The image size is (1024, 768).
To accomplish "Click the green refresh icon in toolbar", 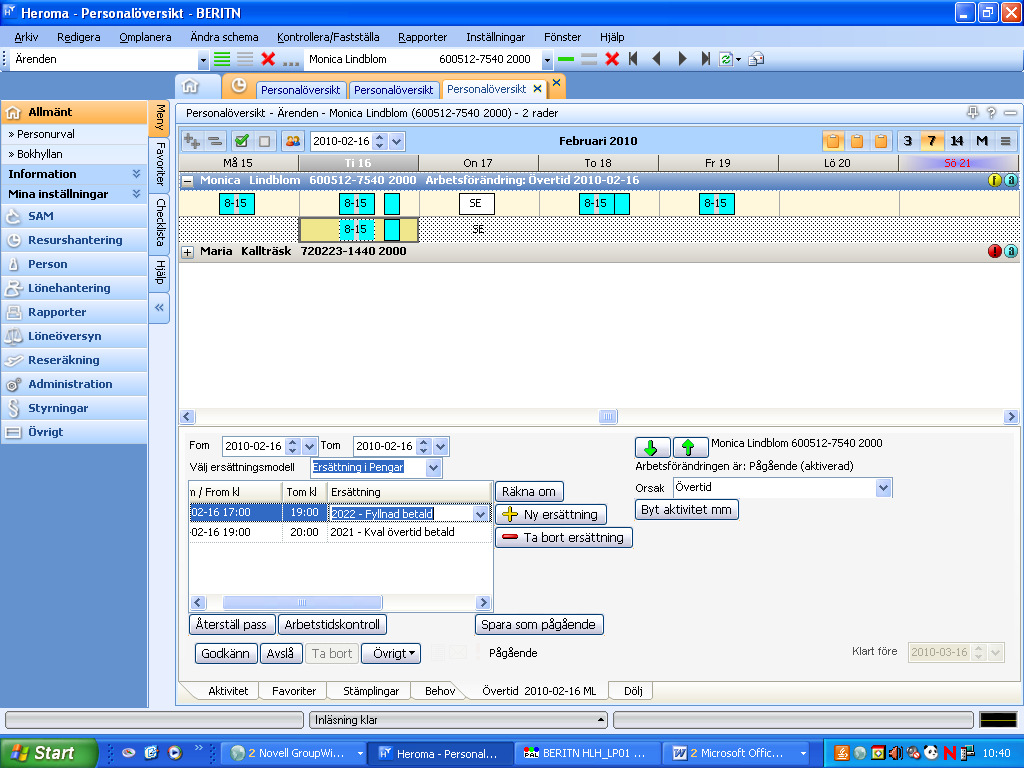I will [x=726, y=59].
